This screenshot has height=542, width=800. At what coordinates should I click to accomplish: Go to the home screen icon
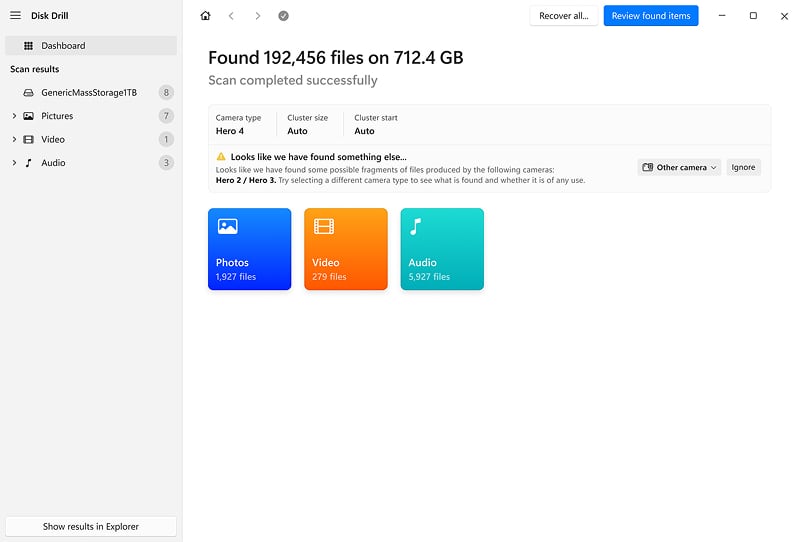click(205, 16)
